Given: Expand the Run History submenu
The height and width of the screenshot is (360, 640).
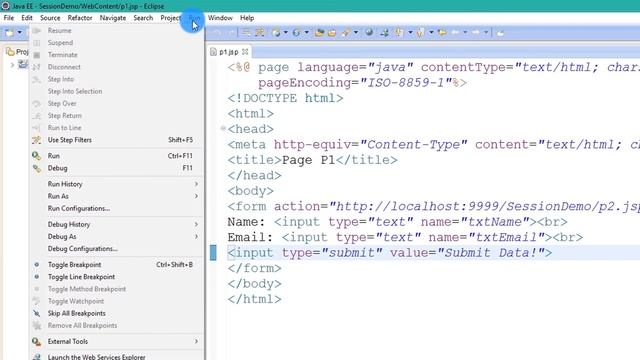Looking at the screenshot, I should pyautogui.click(x=117, y=184).
